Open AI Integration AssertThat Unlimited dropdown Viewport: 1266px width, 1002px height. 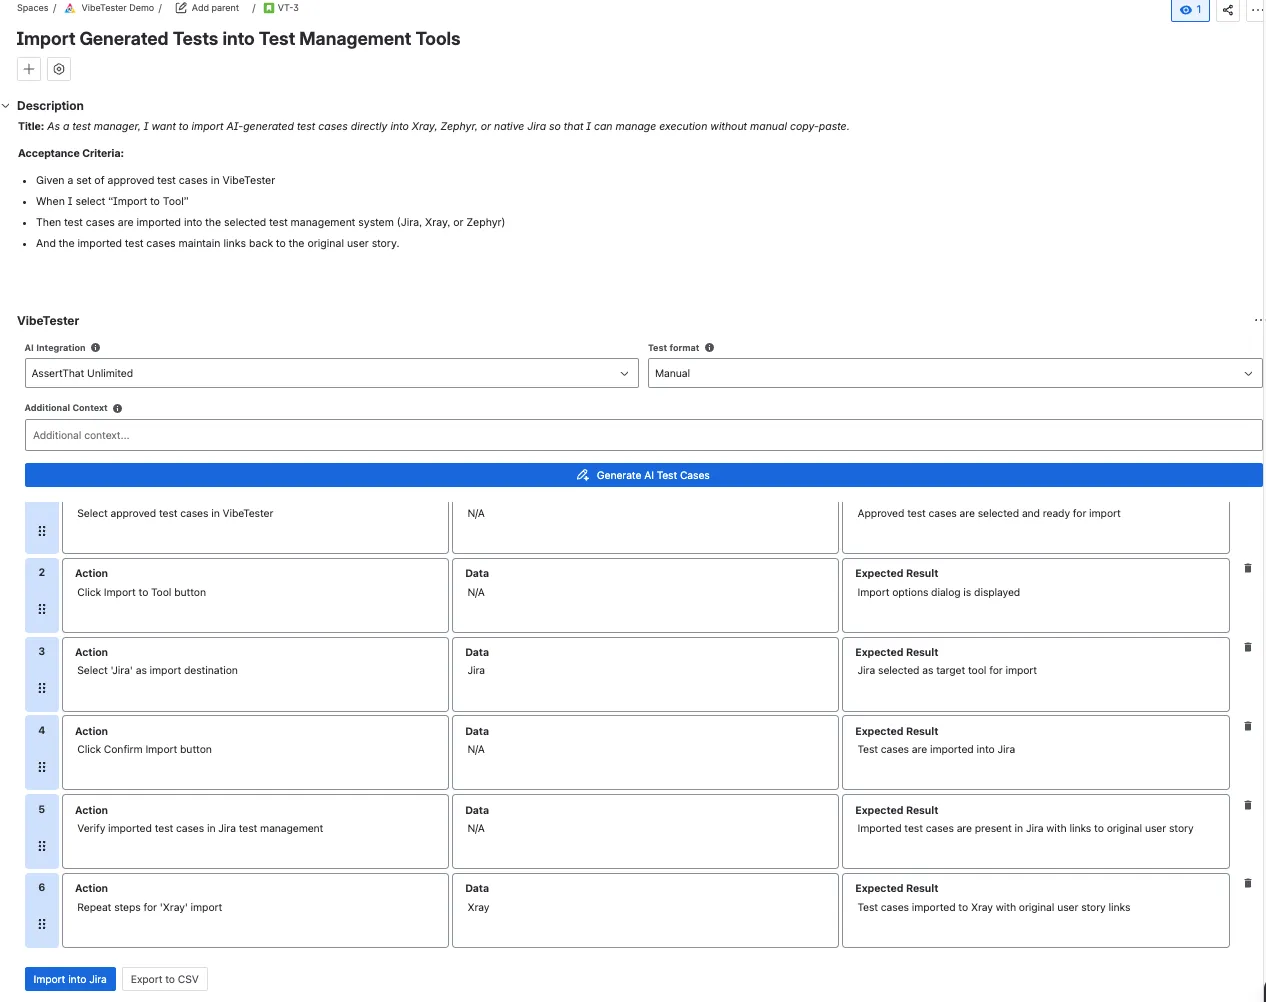click(331, 373)
